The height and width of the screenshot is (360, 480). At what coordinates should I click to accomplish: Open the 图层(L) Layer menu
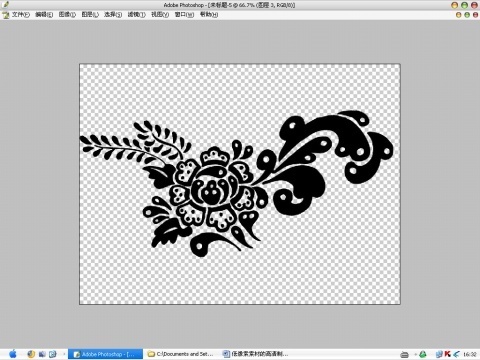pyautogui.click(x=90, y=15)
